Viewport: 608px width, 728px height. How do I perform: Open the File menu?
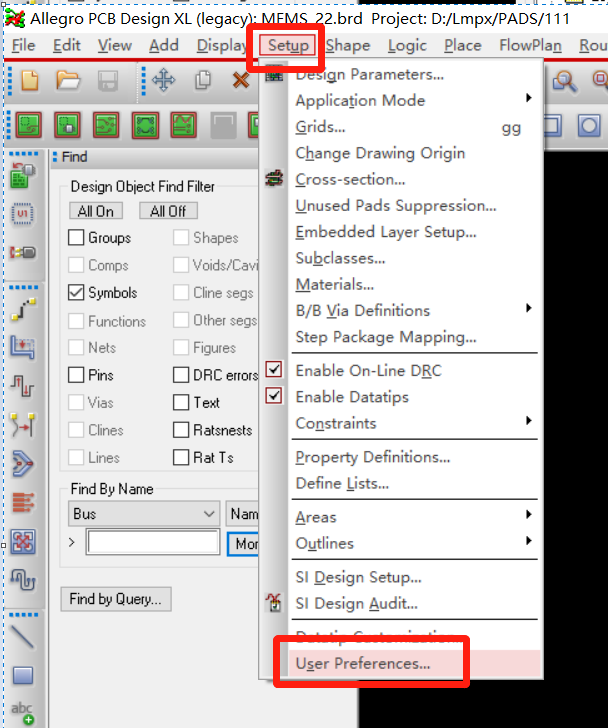point(23,45)
